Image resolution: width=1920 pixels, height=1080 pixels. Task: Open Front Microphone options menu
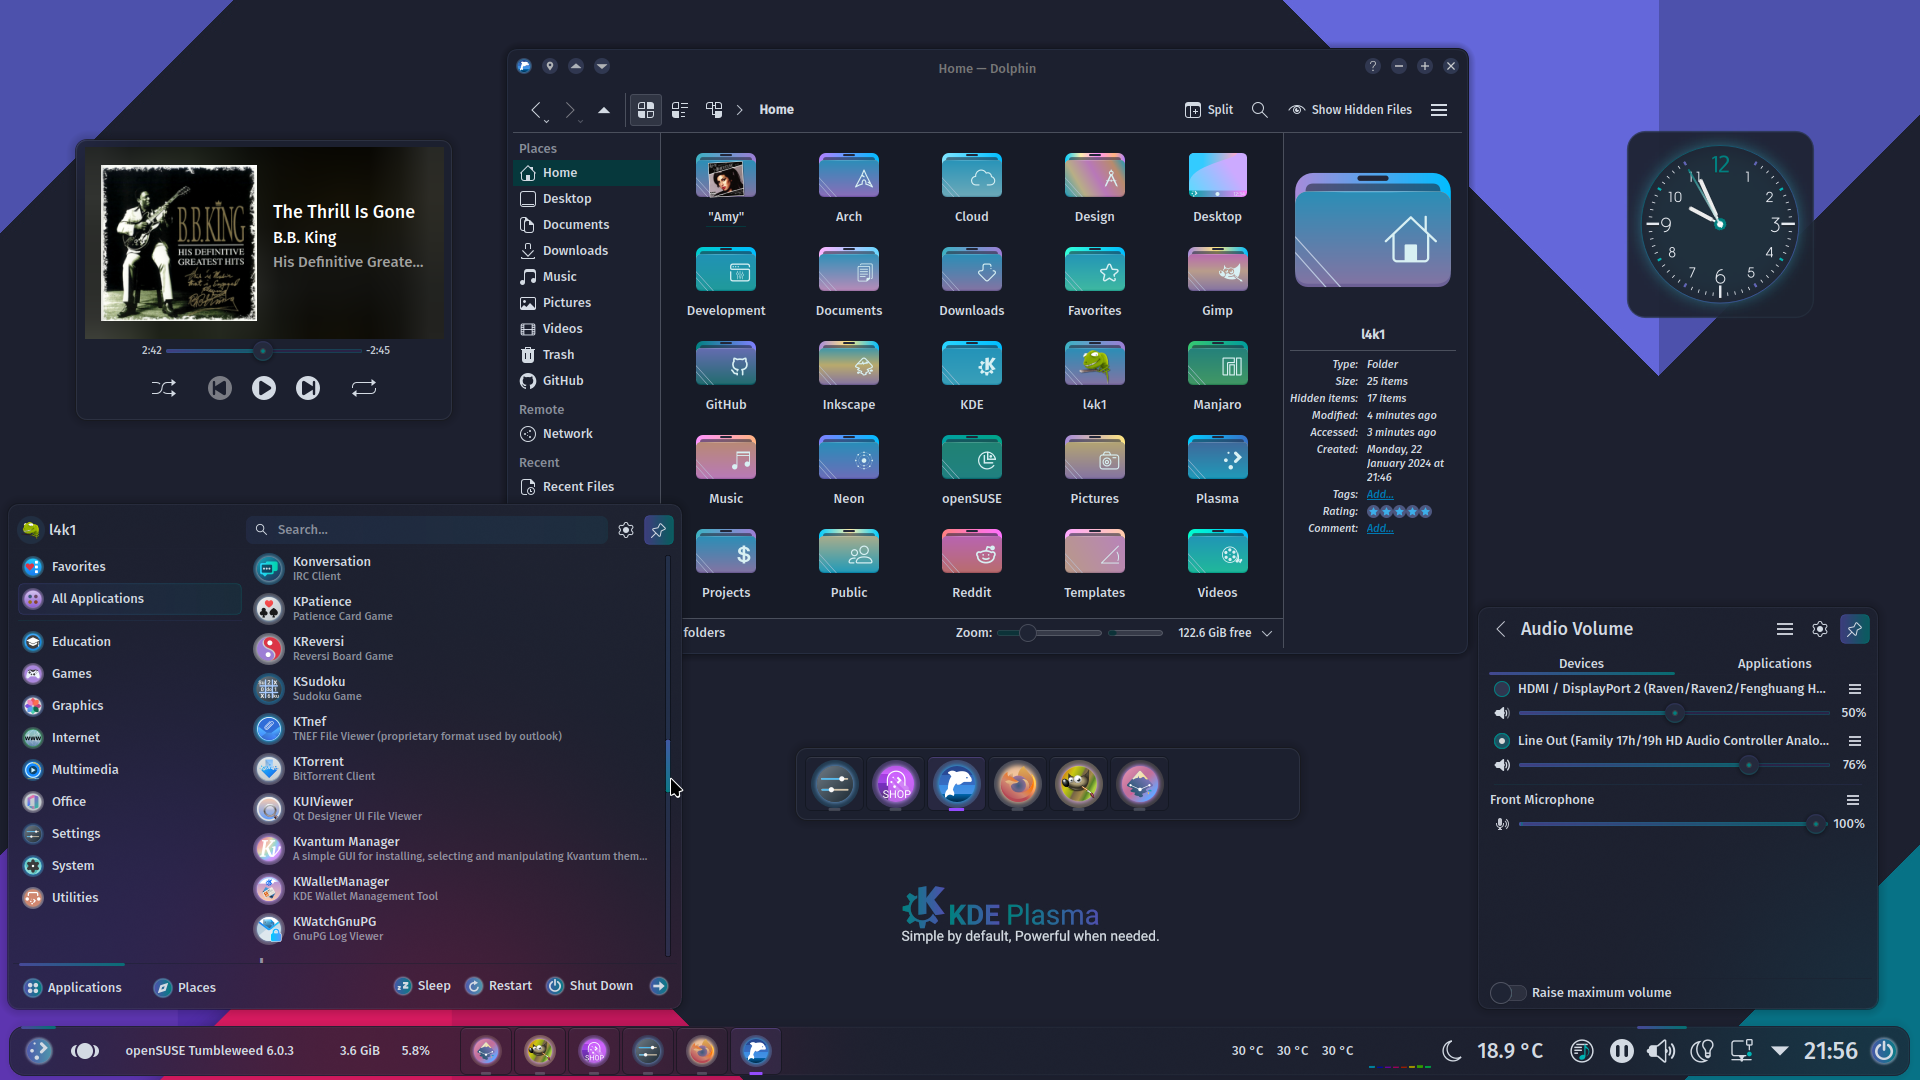[x=1853, y=800]
